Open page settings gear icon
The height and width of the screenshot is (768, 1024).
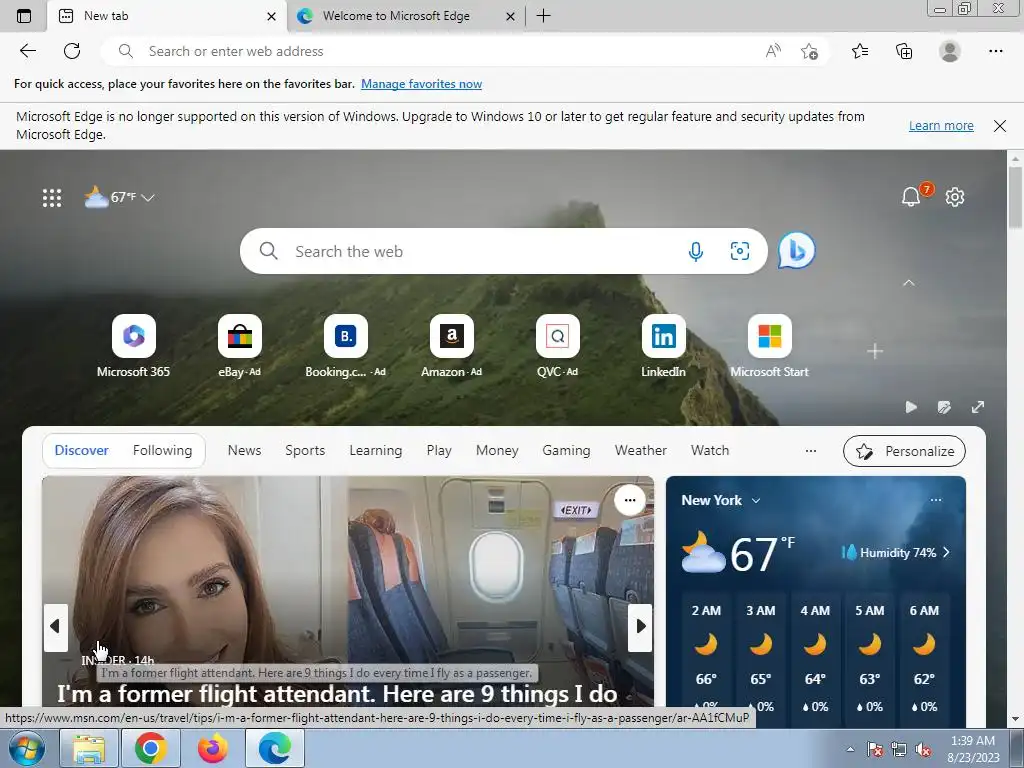point(955,197)
